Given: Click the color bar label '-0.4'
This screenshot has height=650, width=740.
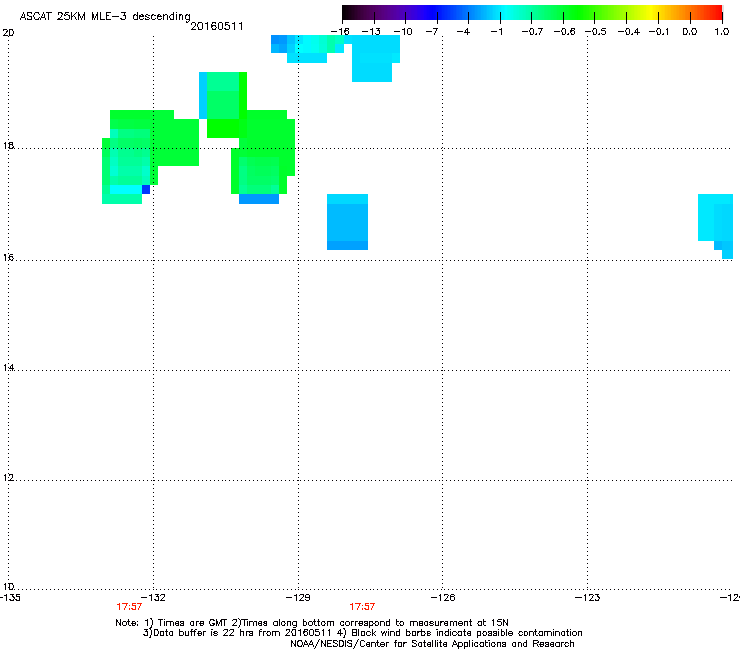Looking at the screenshot, I should click(629, 32).
